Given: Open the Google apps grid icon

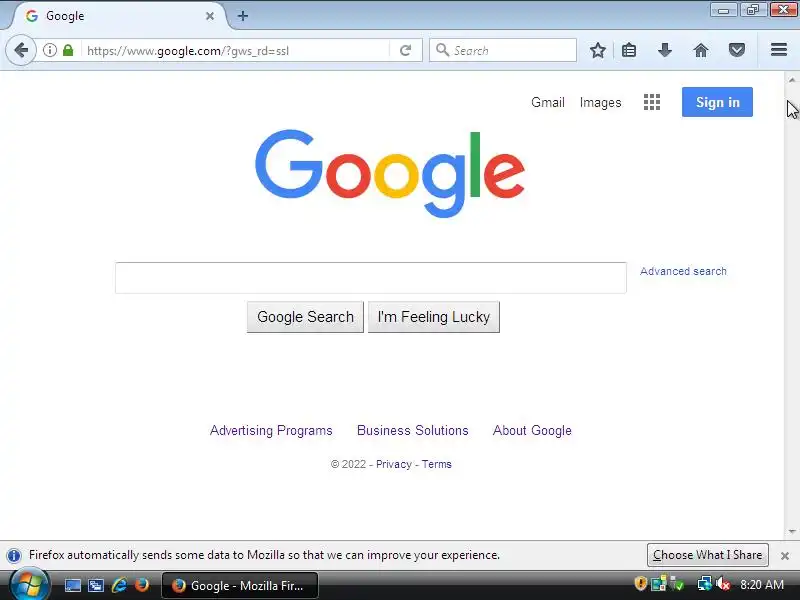Looking at the screenshot, I should tap(652, 102).
